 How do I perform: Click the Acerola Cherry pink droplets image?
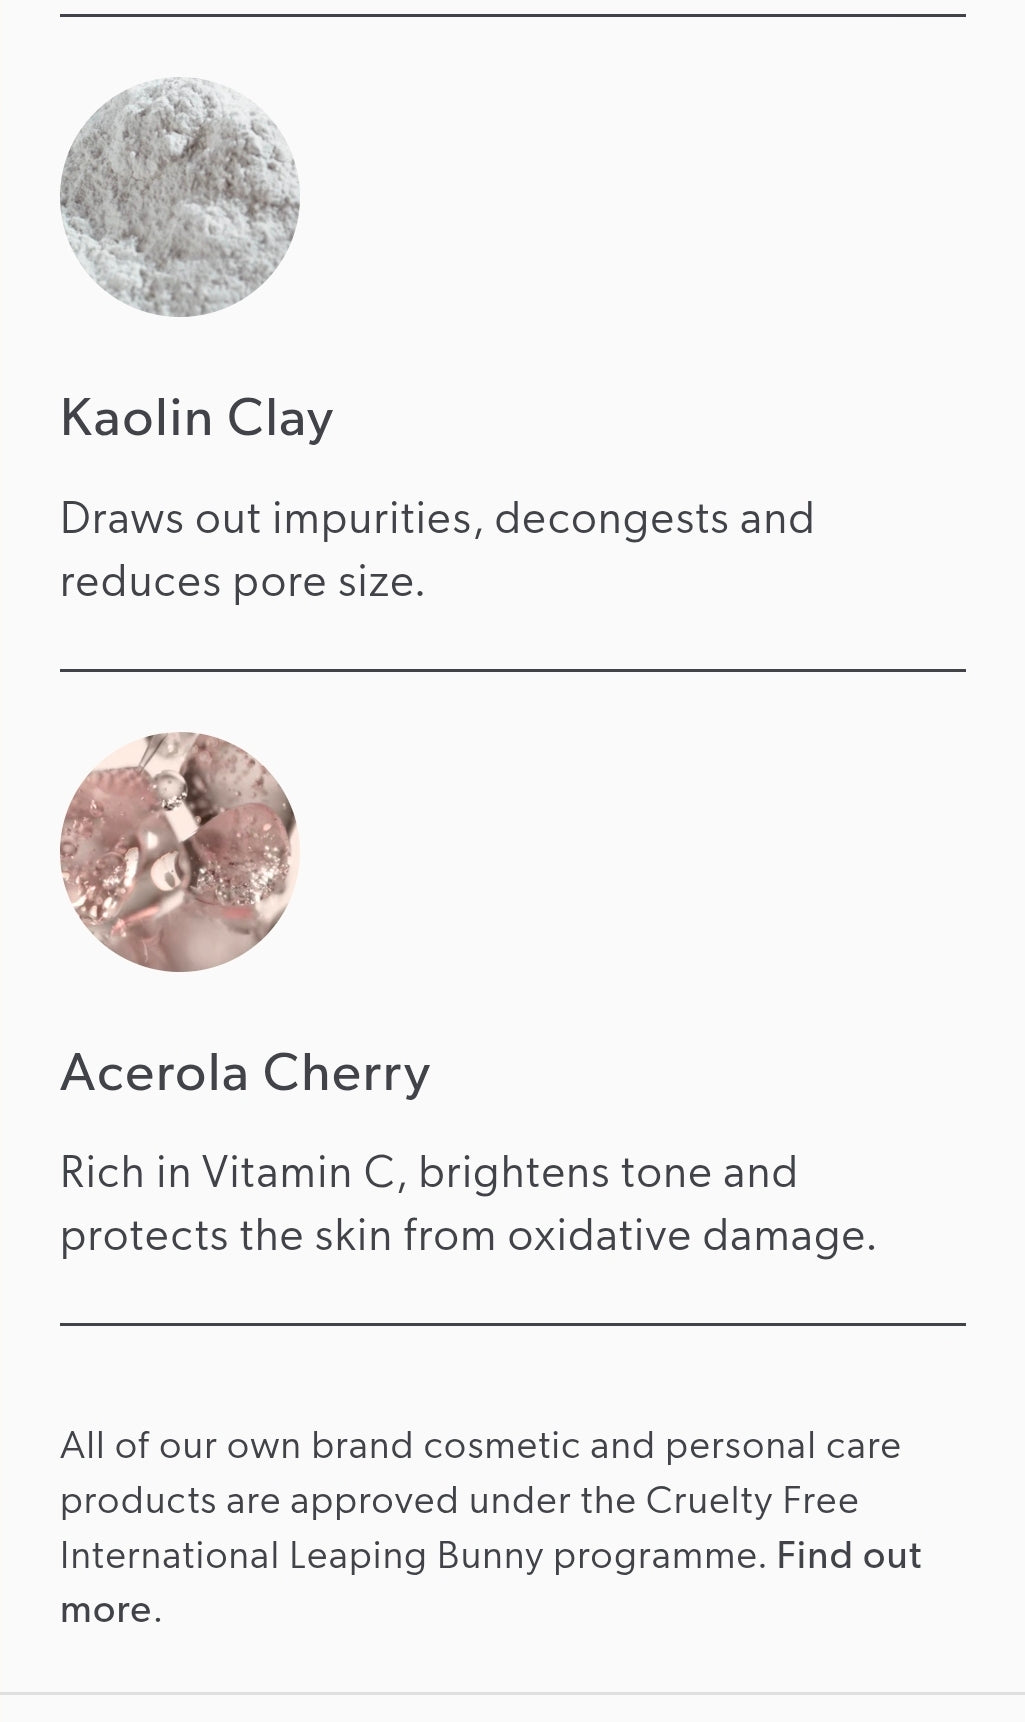coord(180,852)
